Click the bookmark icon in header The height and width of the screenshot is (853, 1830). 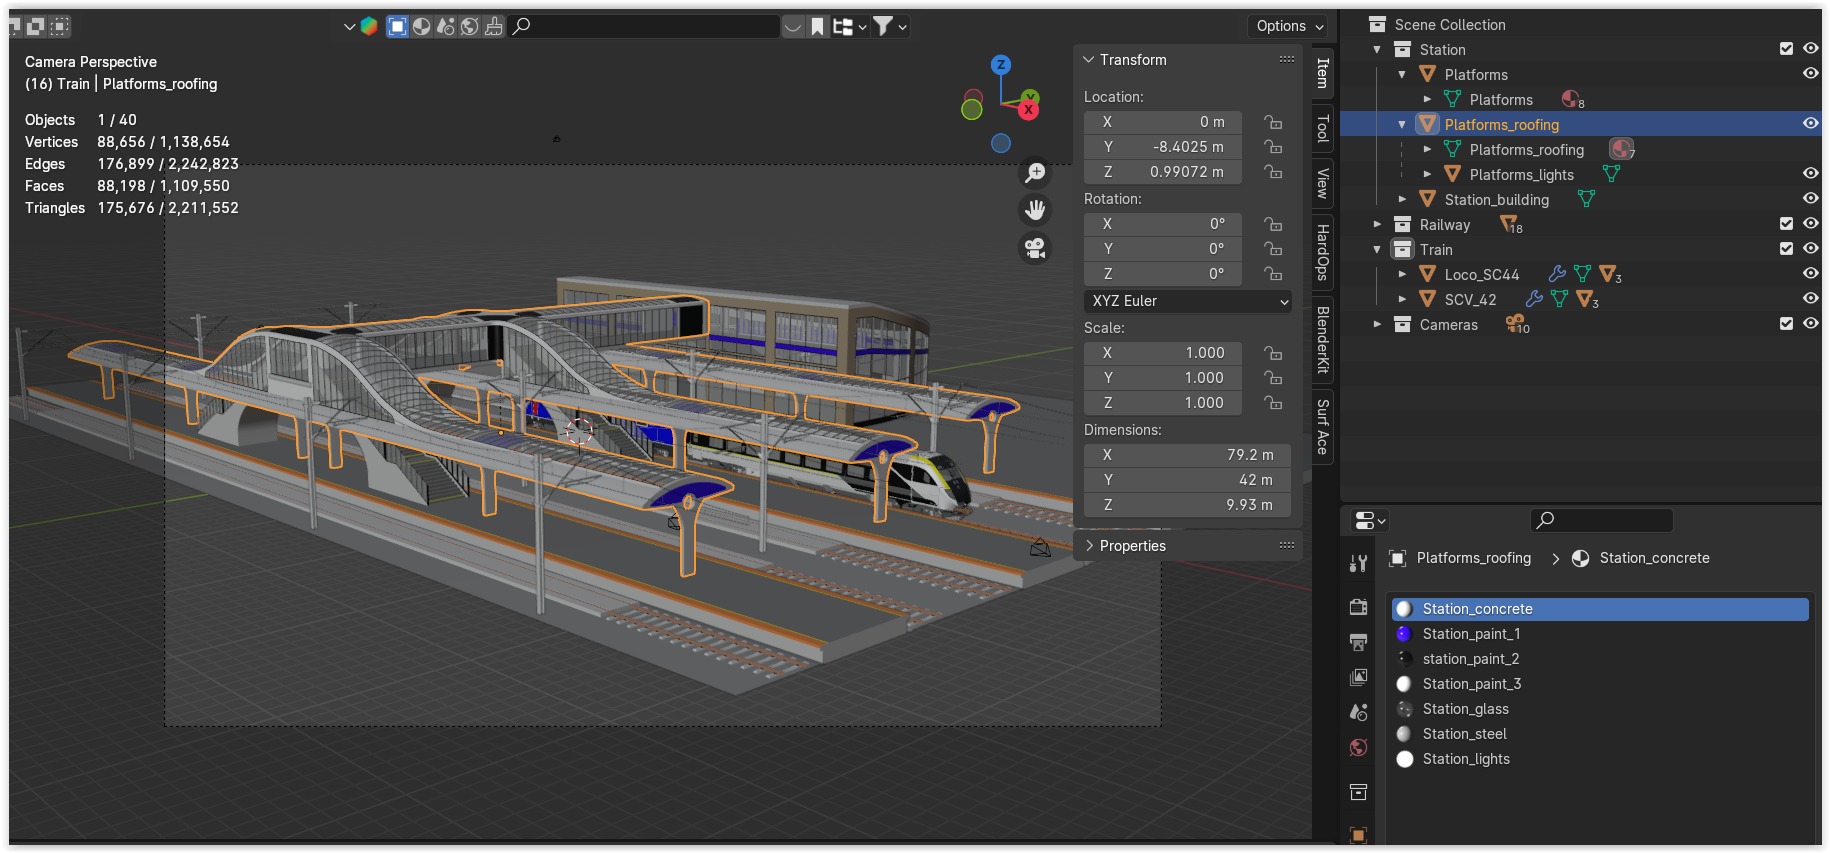[817, 26]
